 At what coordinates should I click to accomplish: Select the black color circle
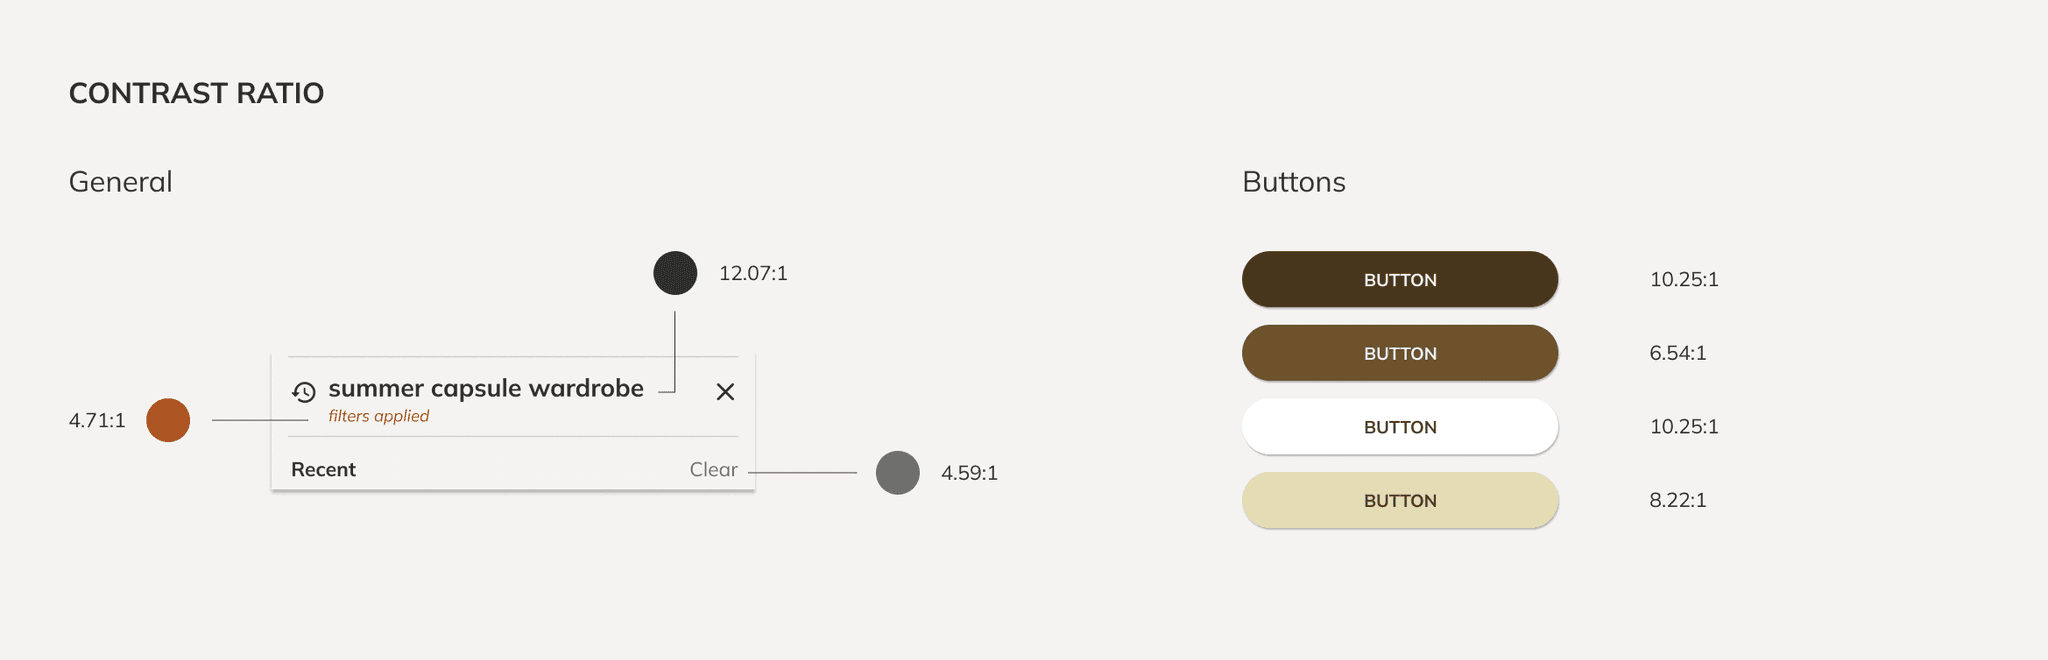(x=675, y=273)
